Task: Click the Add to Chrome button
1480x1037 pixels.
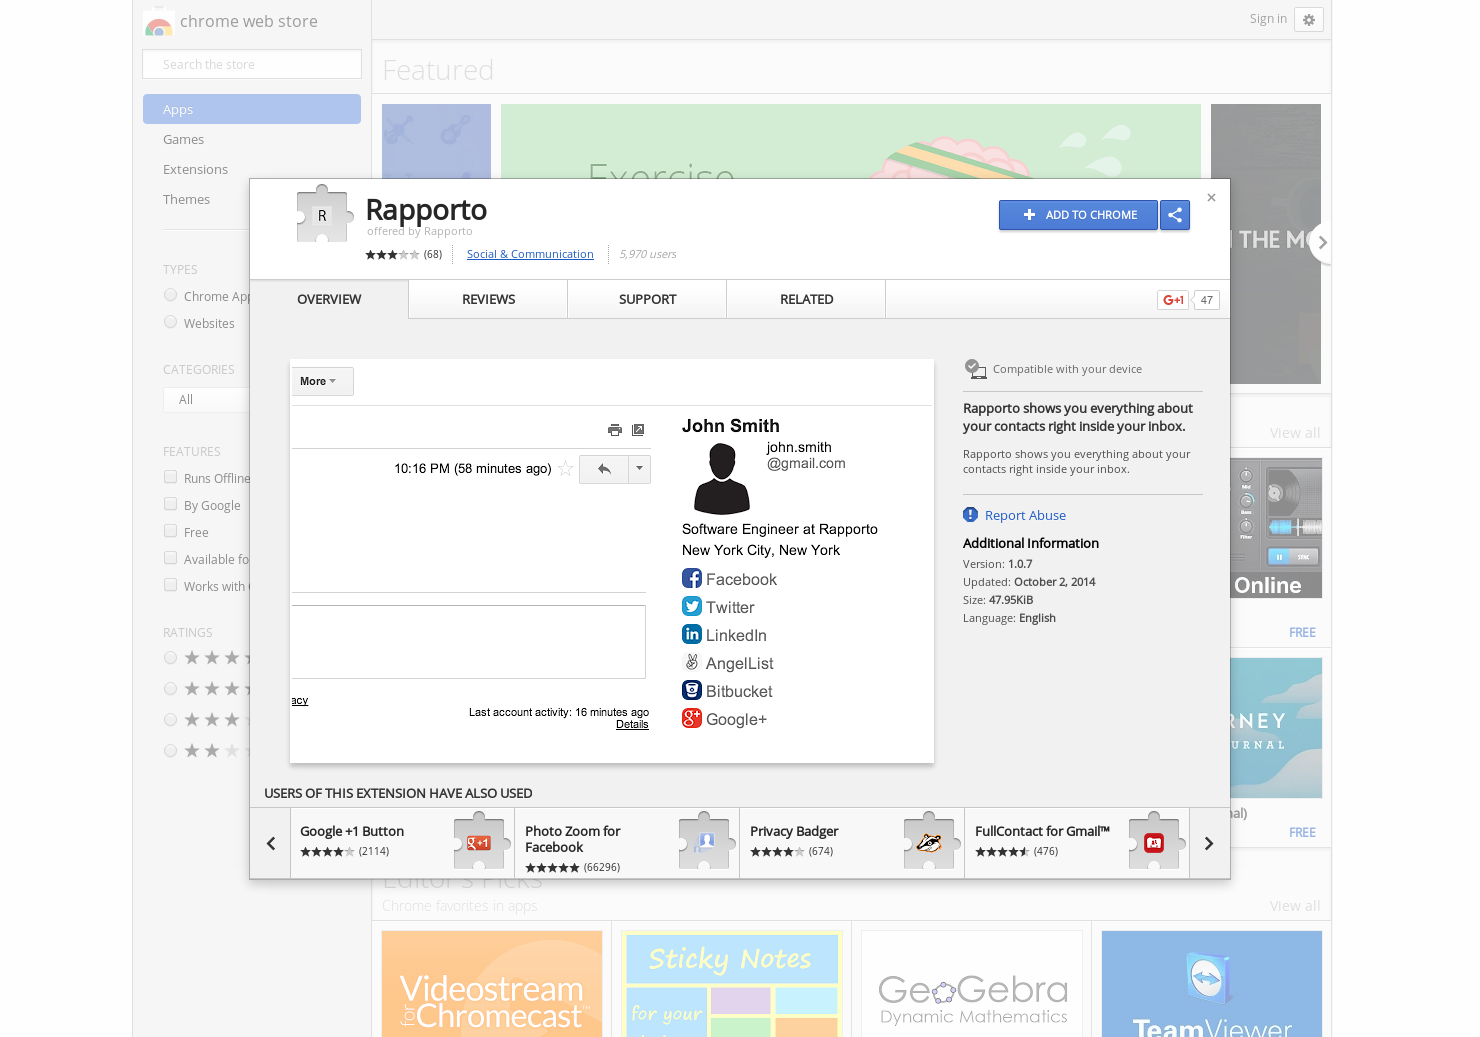Action: (1078, 215)
